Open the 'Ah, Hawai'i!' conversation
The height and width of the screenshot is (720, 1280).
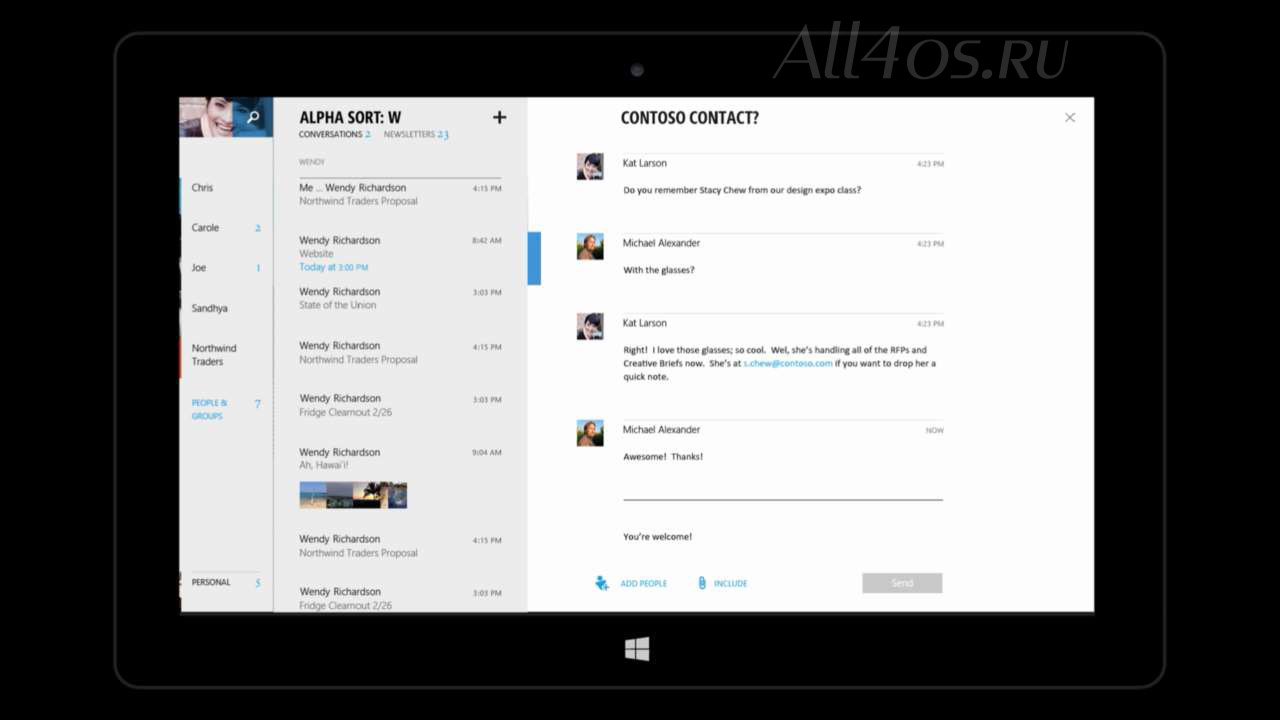click(x=400, y=458)
